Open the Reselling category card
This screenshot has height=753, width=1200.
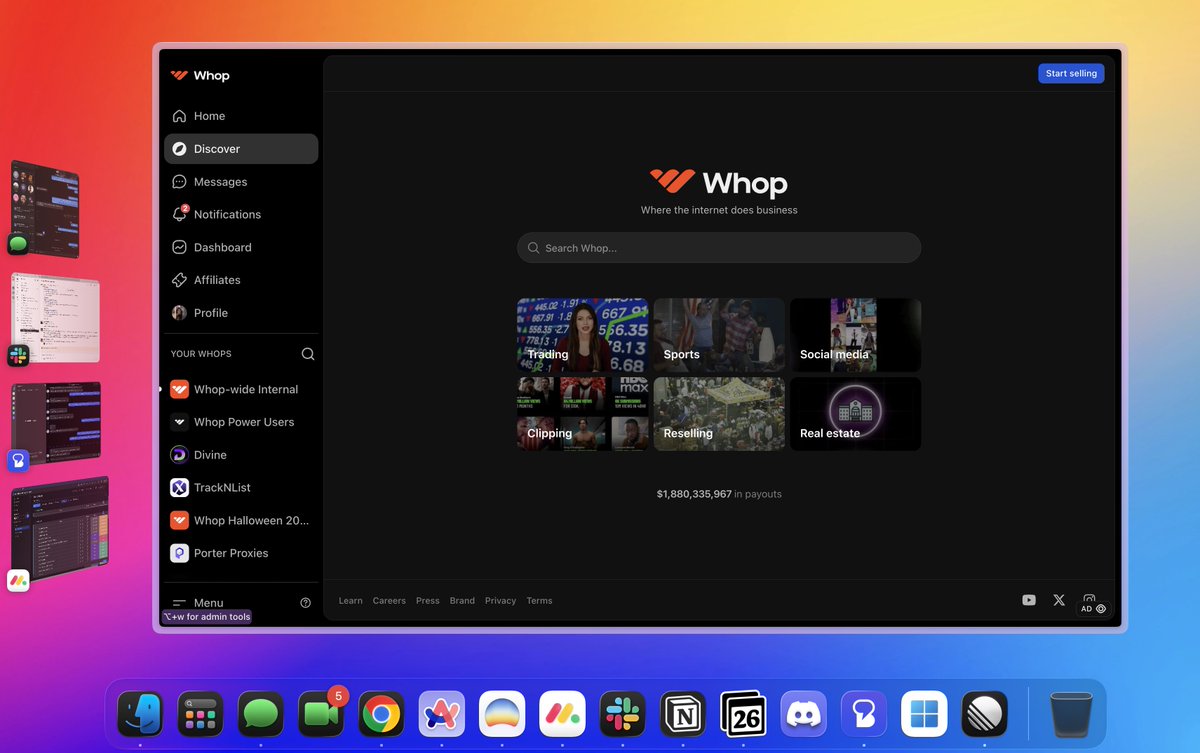coord(719,414)
